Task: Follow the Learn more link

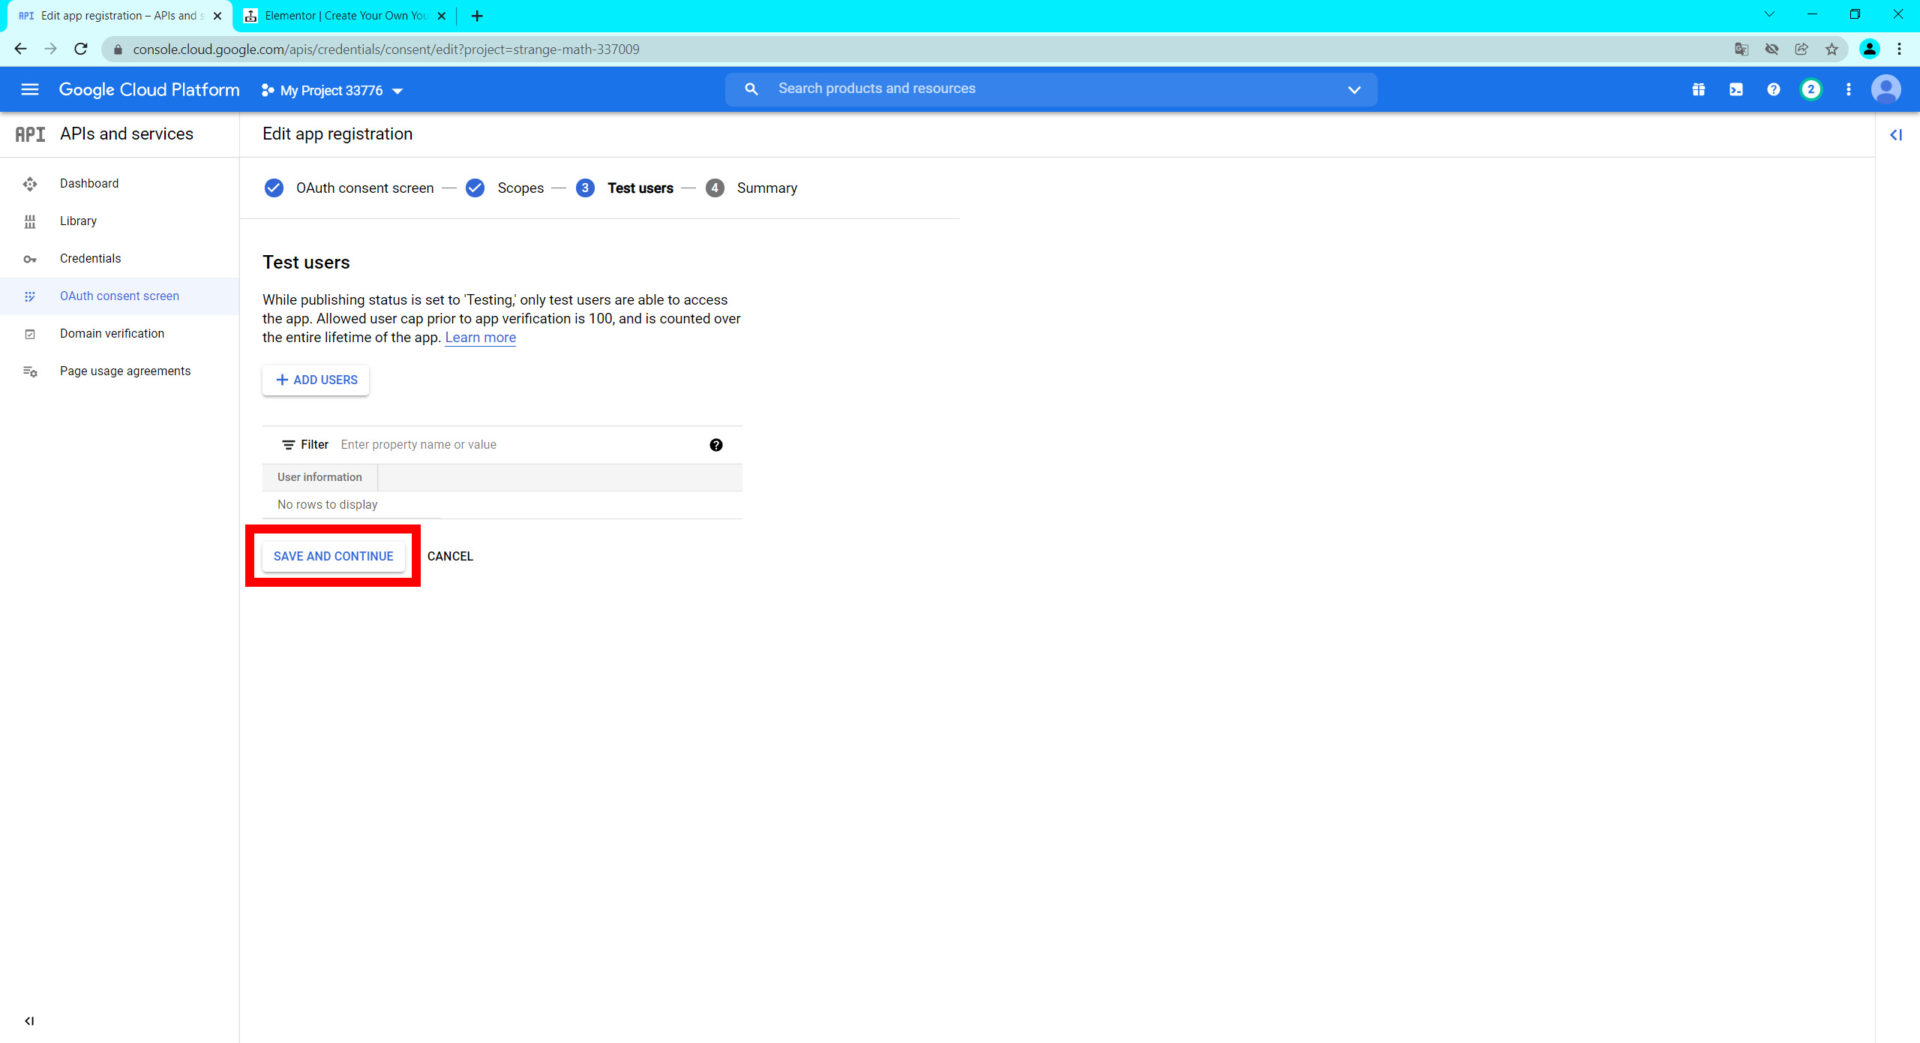Action: [480, 338]
